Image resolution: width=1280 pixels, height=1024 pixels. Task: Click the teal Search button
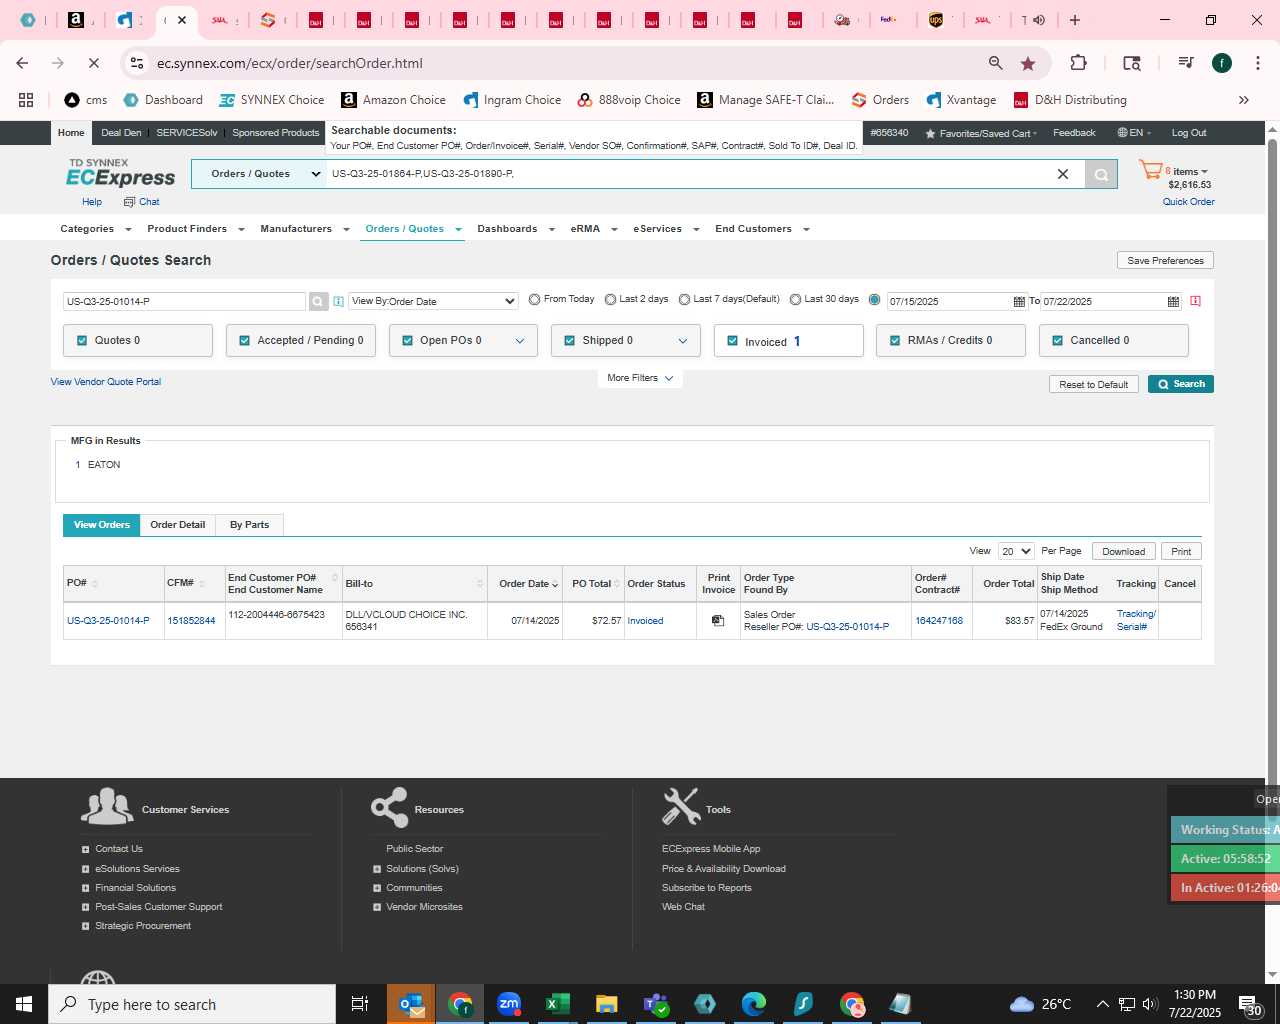(1181, 384)
